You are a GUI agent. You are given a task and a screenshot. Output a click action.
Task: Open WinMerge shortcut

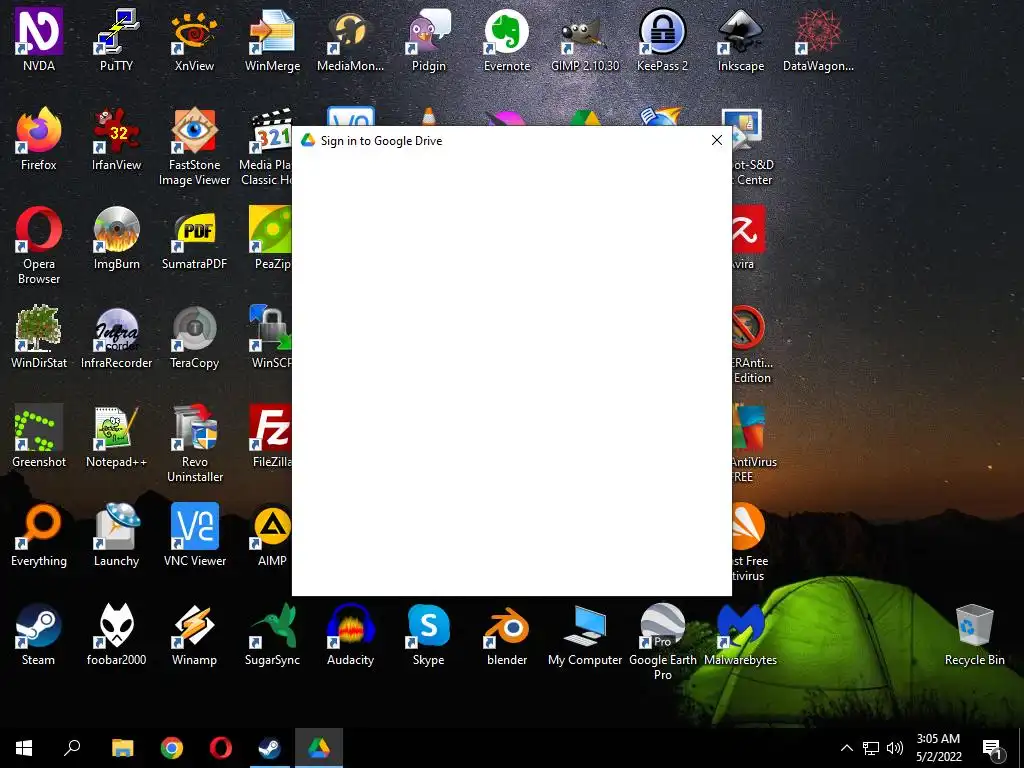(272, 39)
